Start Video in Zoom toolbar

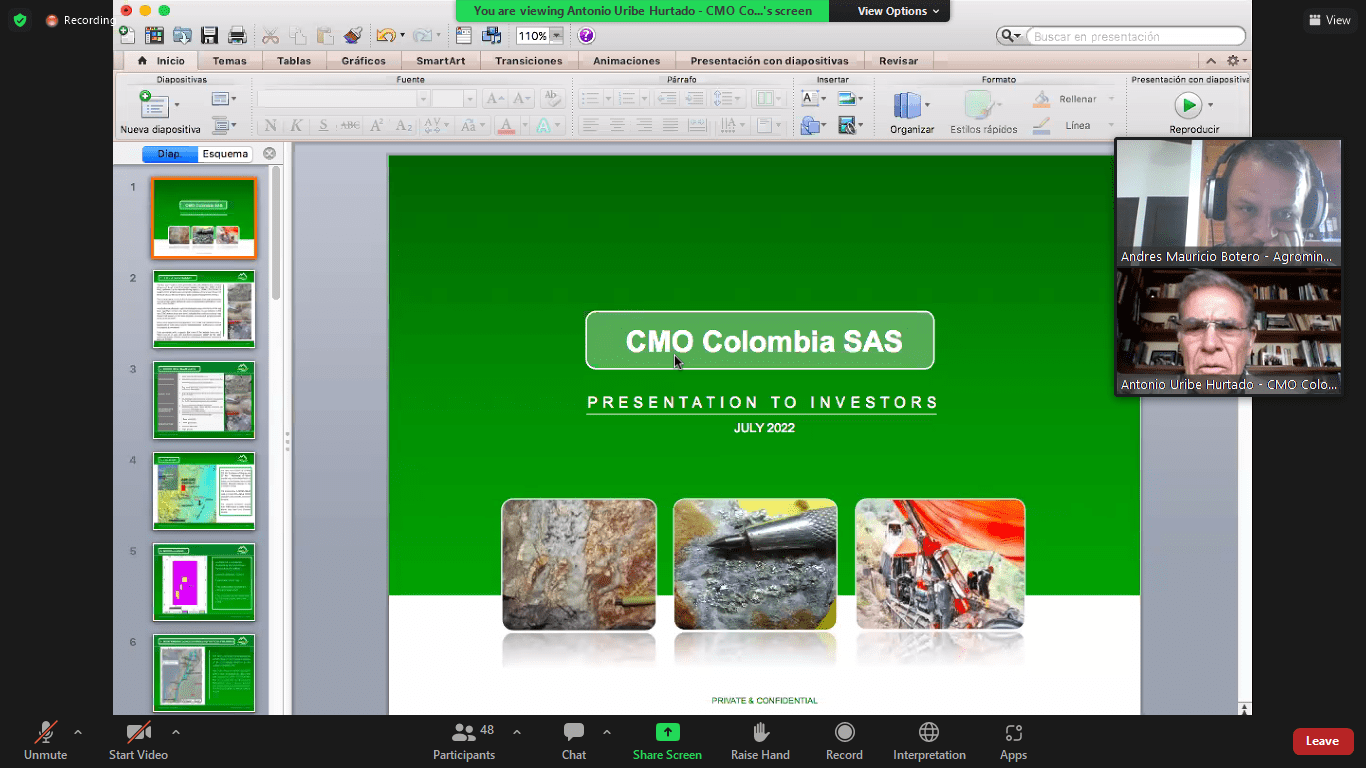click(138, 742)
